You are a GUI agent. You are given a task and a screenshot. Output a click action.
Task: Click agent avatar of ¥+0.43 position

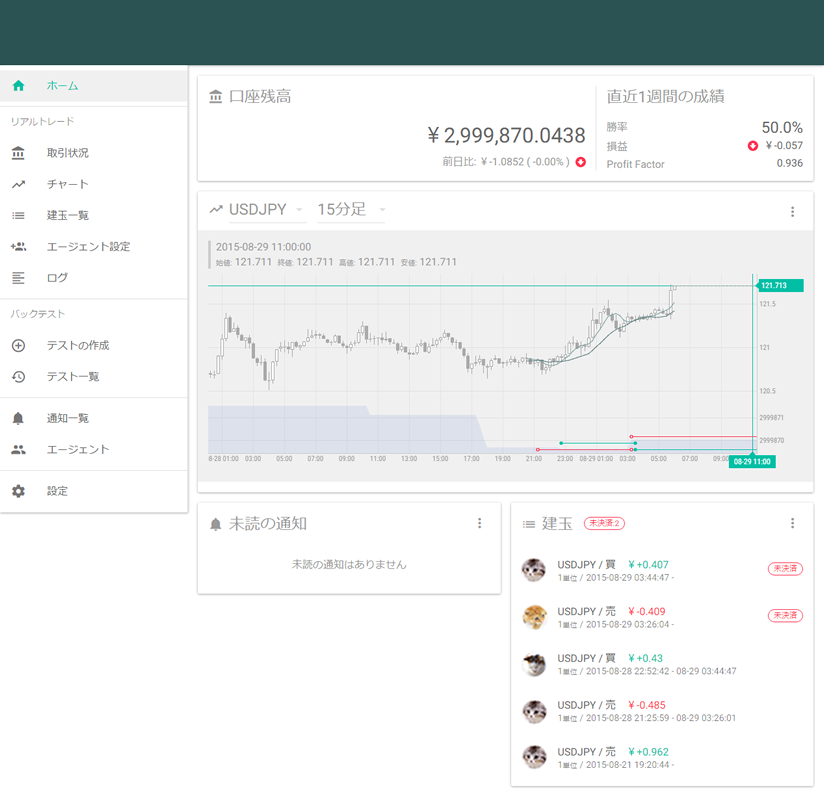click(534, 664)
